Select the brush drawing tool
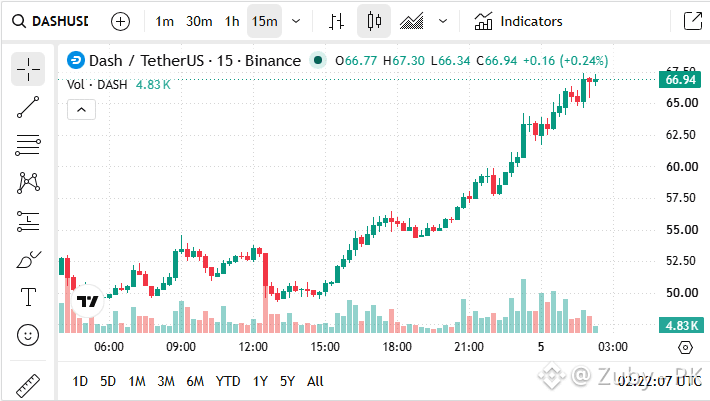This screenshot has width=710, height=401. [28, 259]
